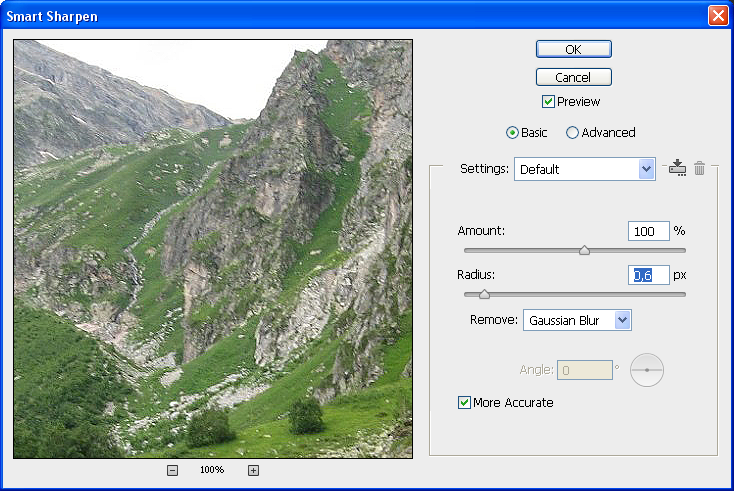Open the Settings dropdown showing Default

[x=585, y=170]
